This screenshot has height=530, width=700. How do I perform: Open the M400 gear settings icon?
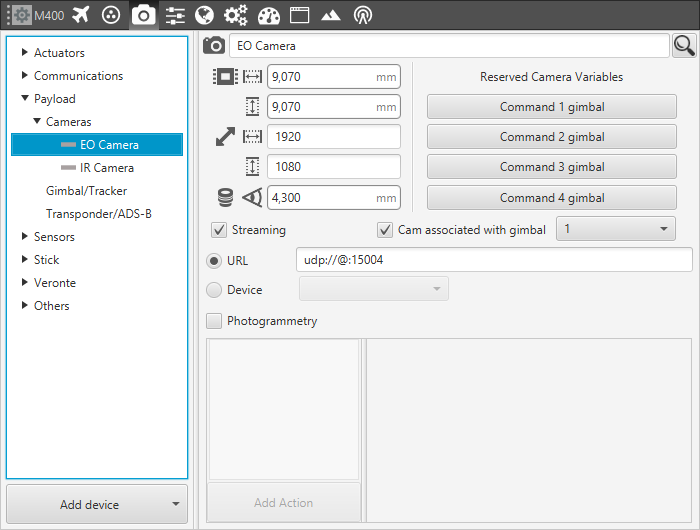tap(21, 15)
